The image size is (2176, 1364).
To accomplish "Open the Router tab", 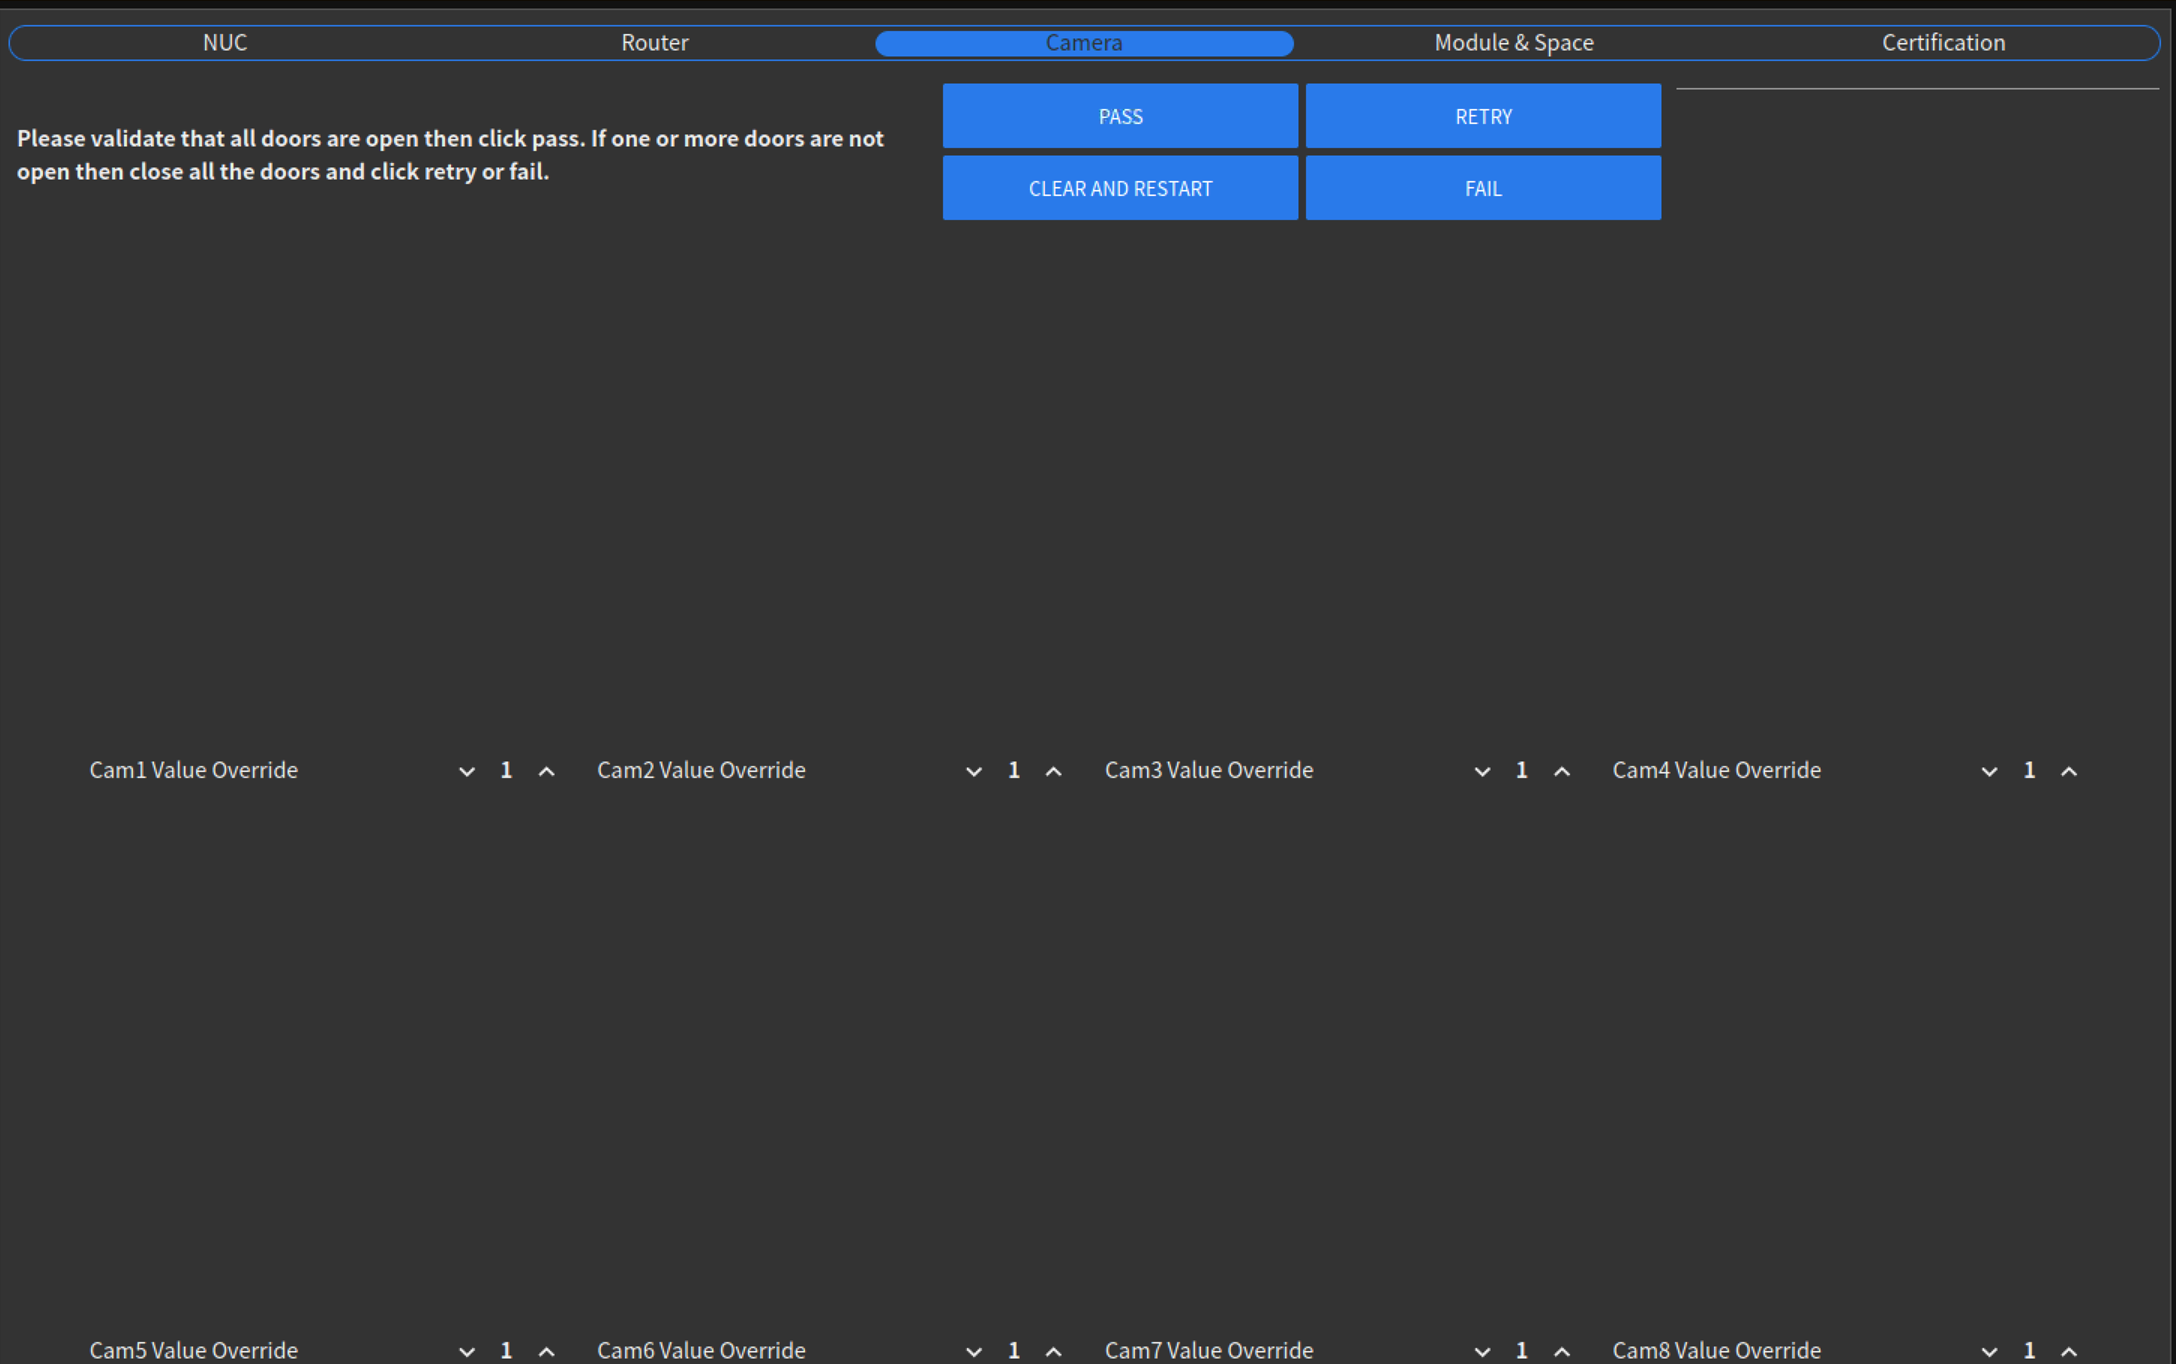I will click(x=654, y=43).
